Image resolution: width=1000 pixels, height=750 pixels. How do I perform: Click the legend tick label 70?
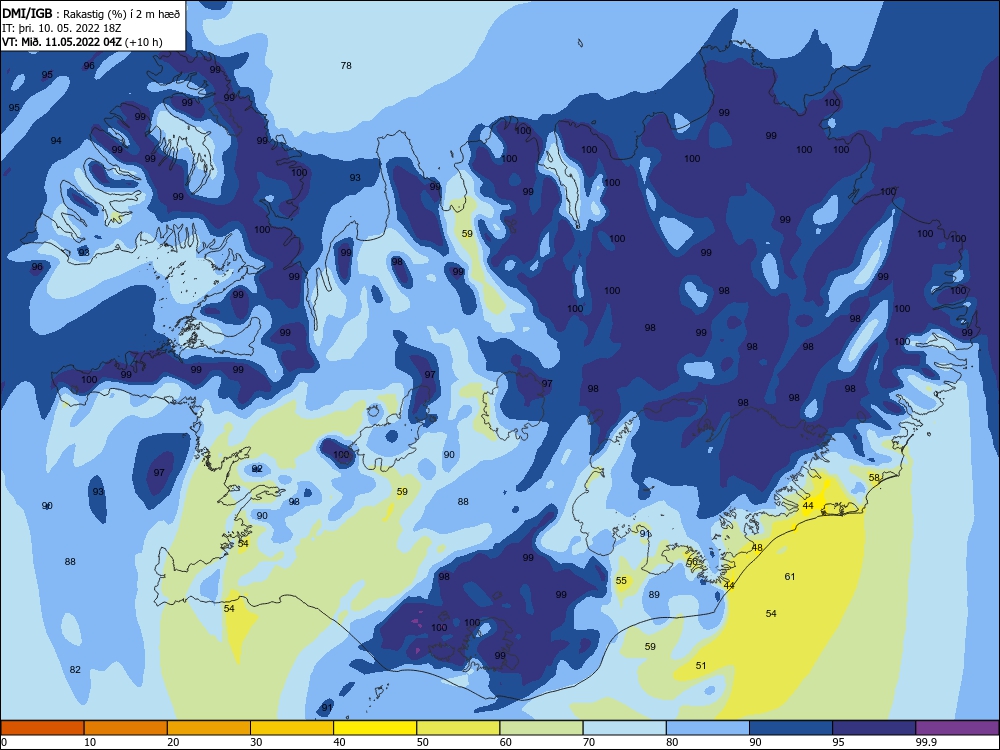point(589,742)
